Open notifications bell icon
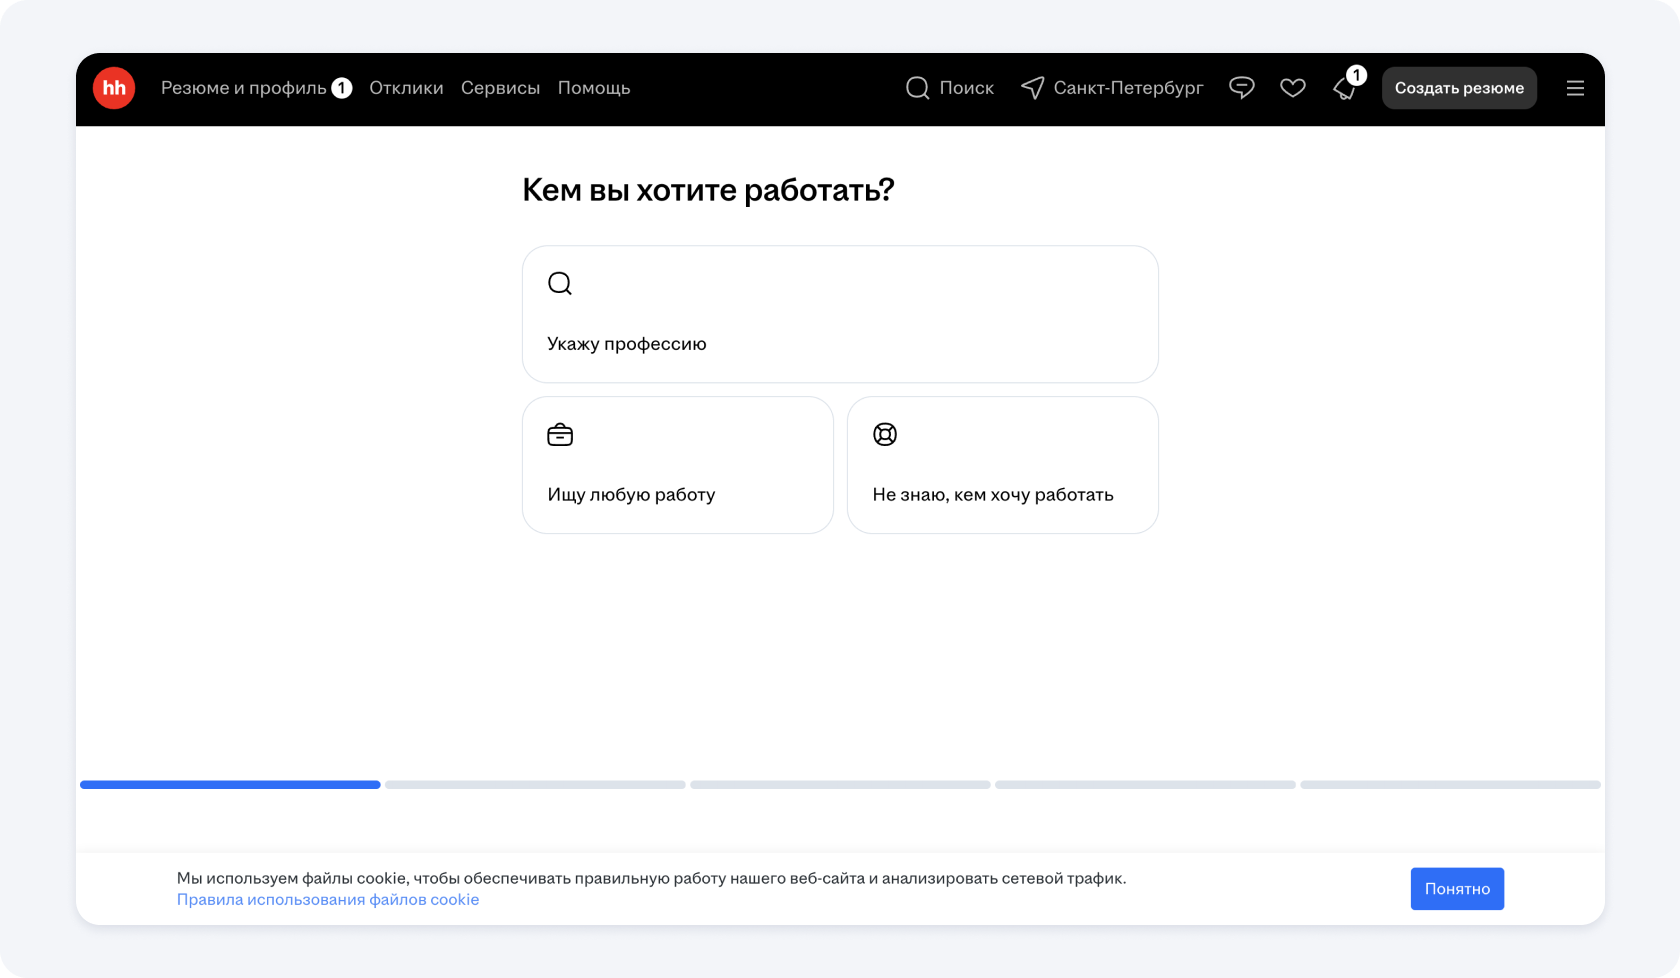The width and height of the screenshot is (1680, 978). click(1345, 89)
